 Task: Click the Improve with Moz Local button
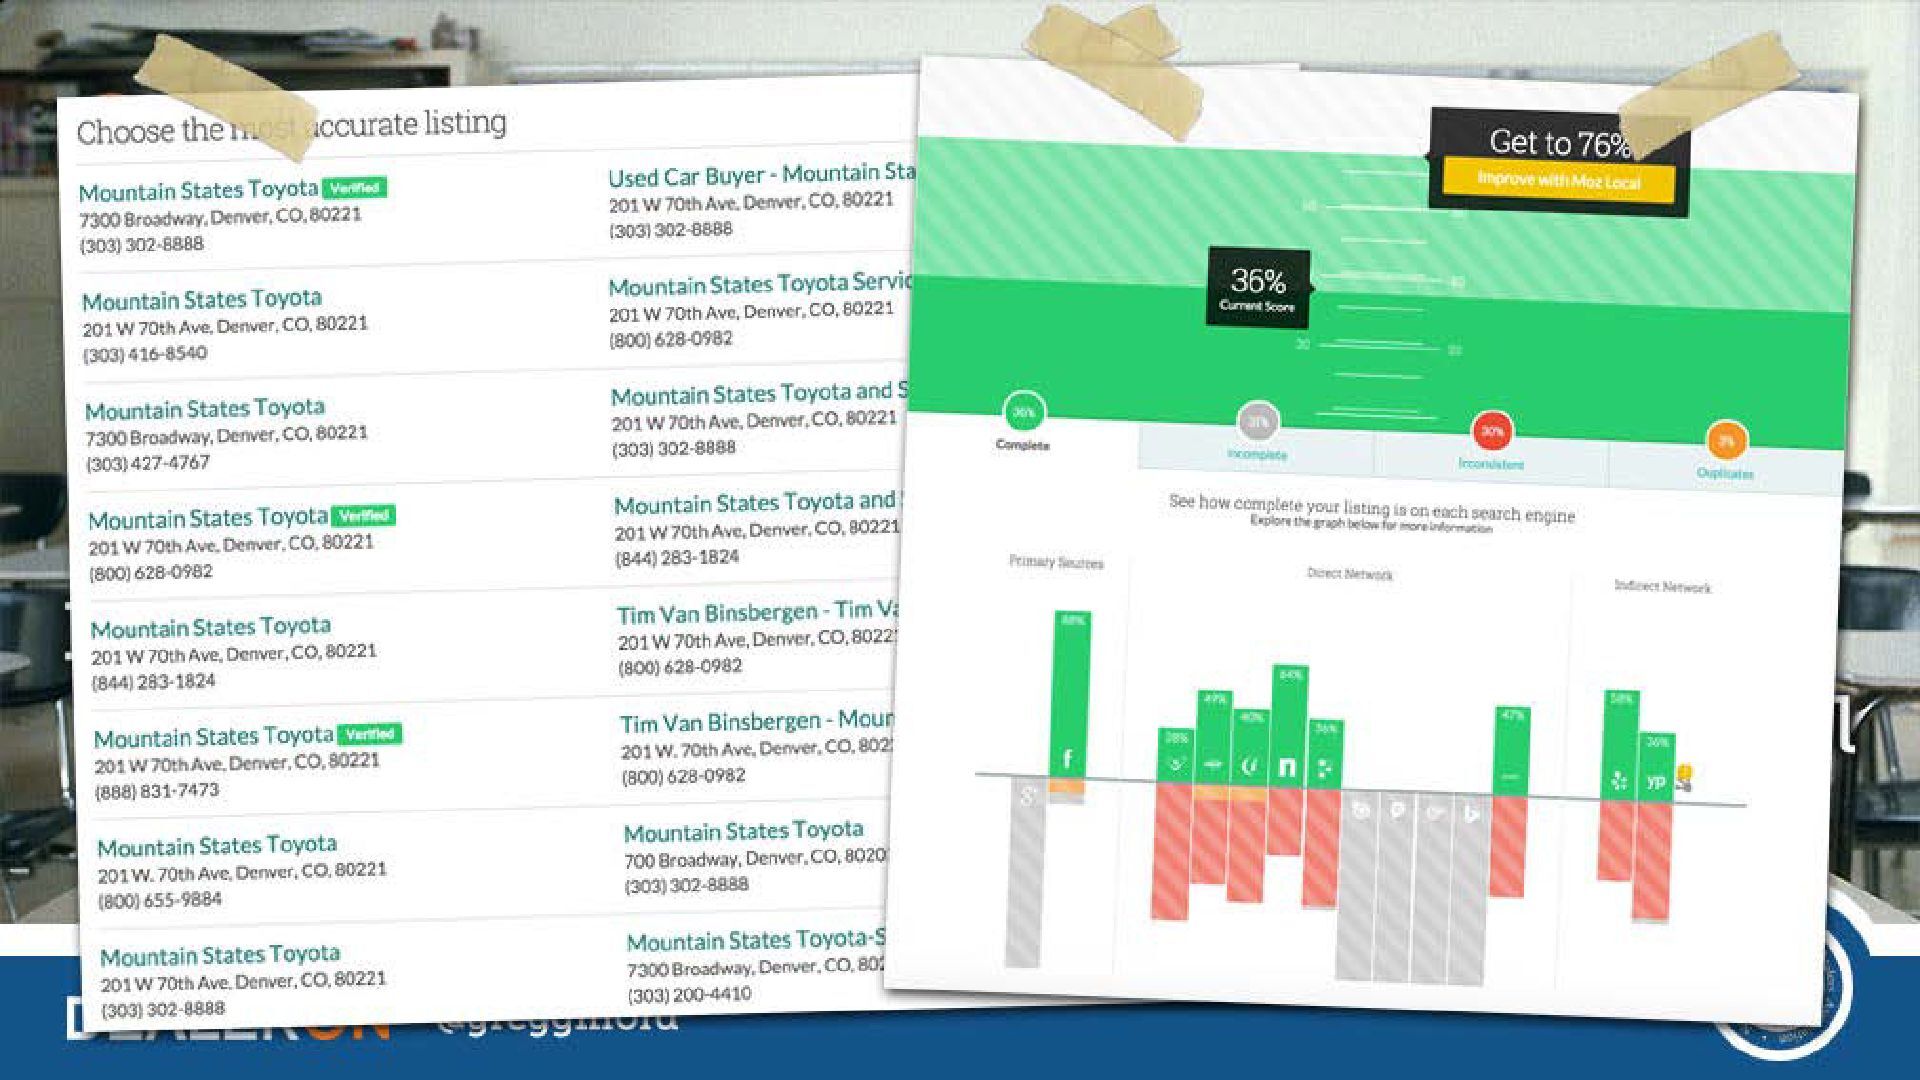click(1559, 181)
